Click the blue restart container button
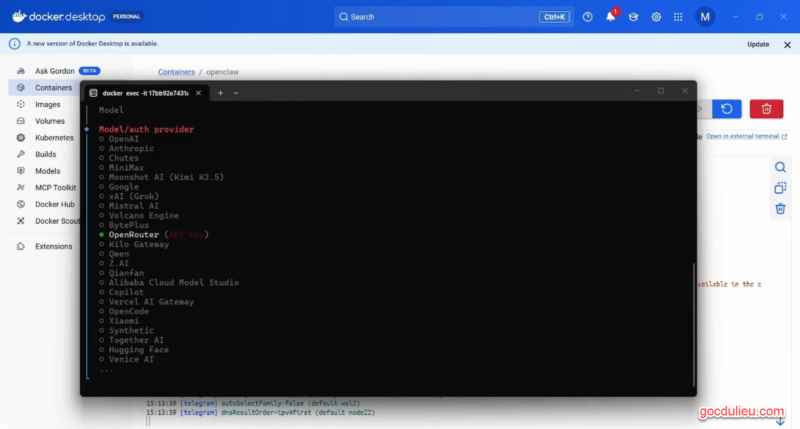800x429 pixels. pyautogui.click(x=727, y=109)
